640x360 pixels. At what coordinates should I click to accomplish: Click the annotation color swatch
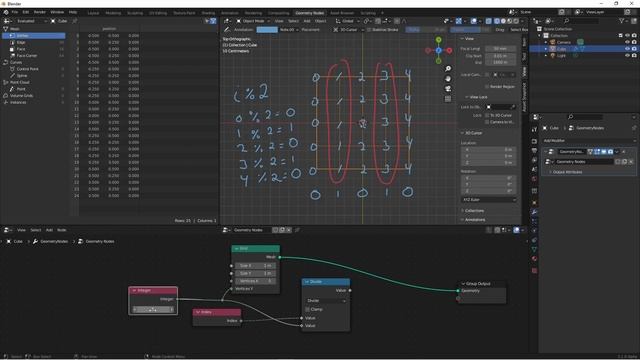(267, 29)
